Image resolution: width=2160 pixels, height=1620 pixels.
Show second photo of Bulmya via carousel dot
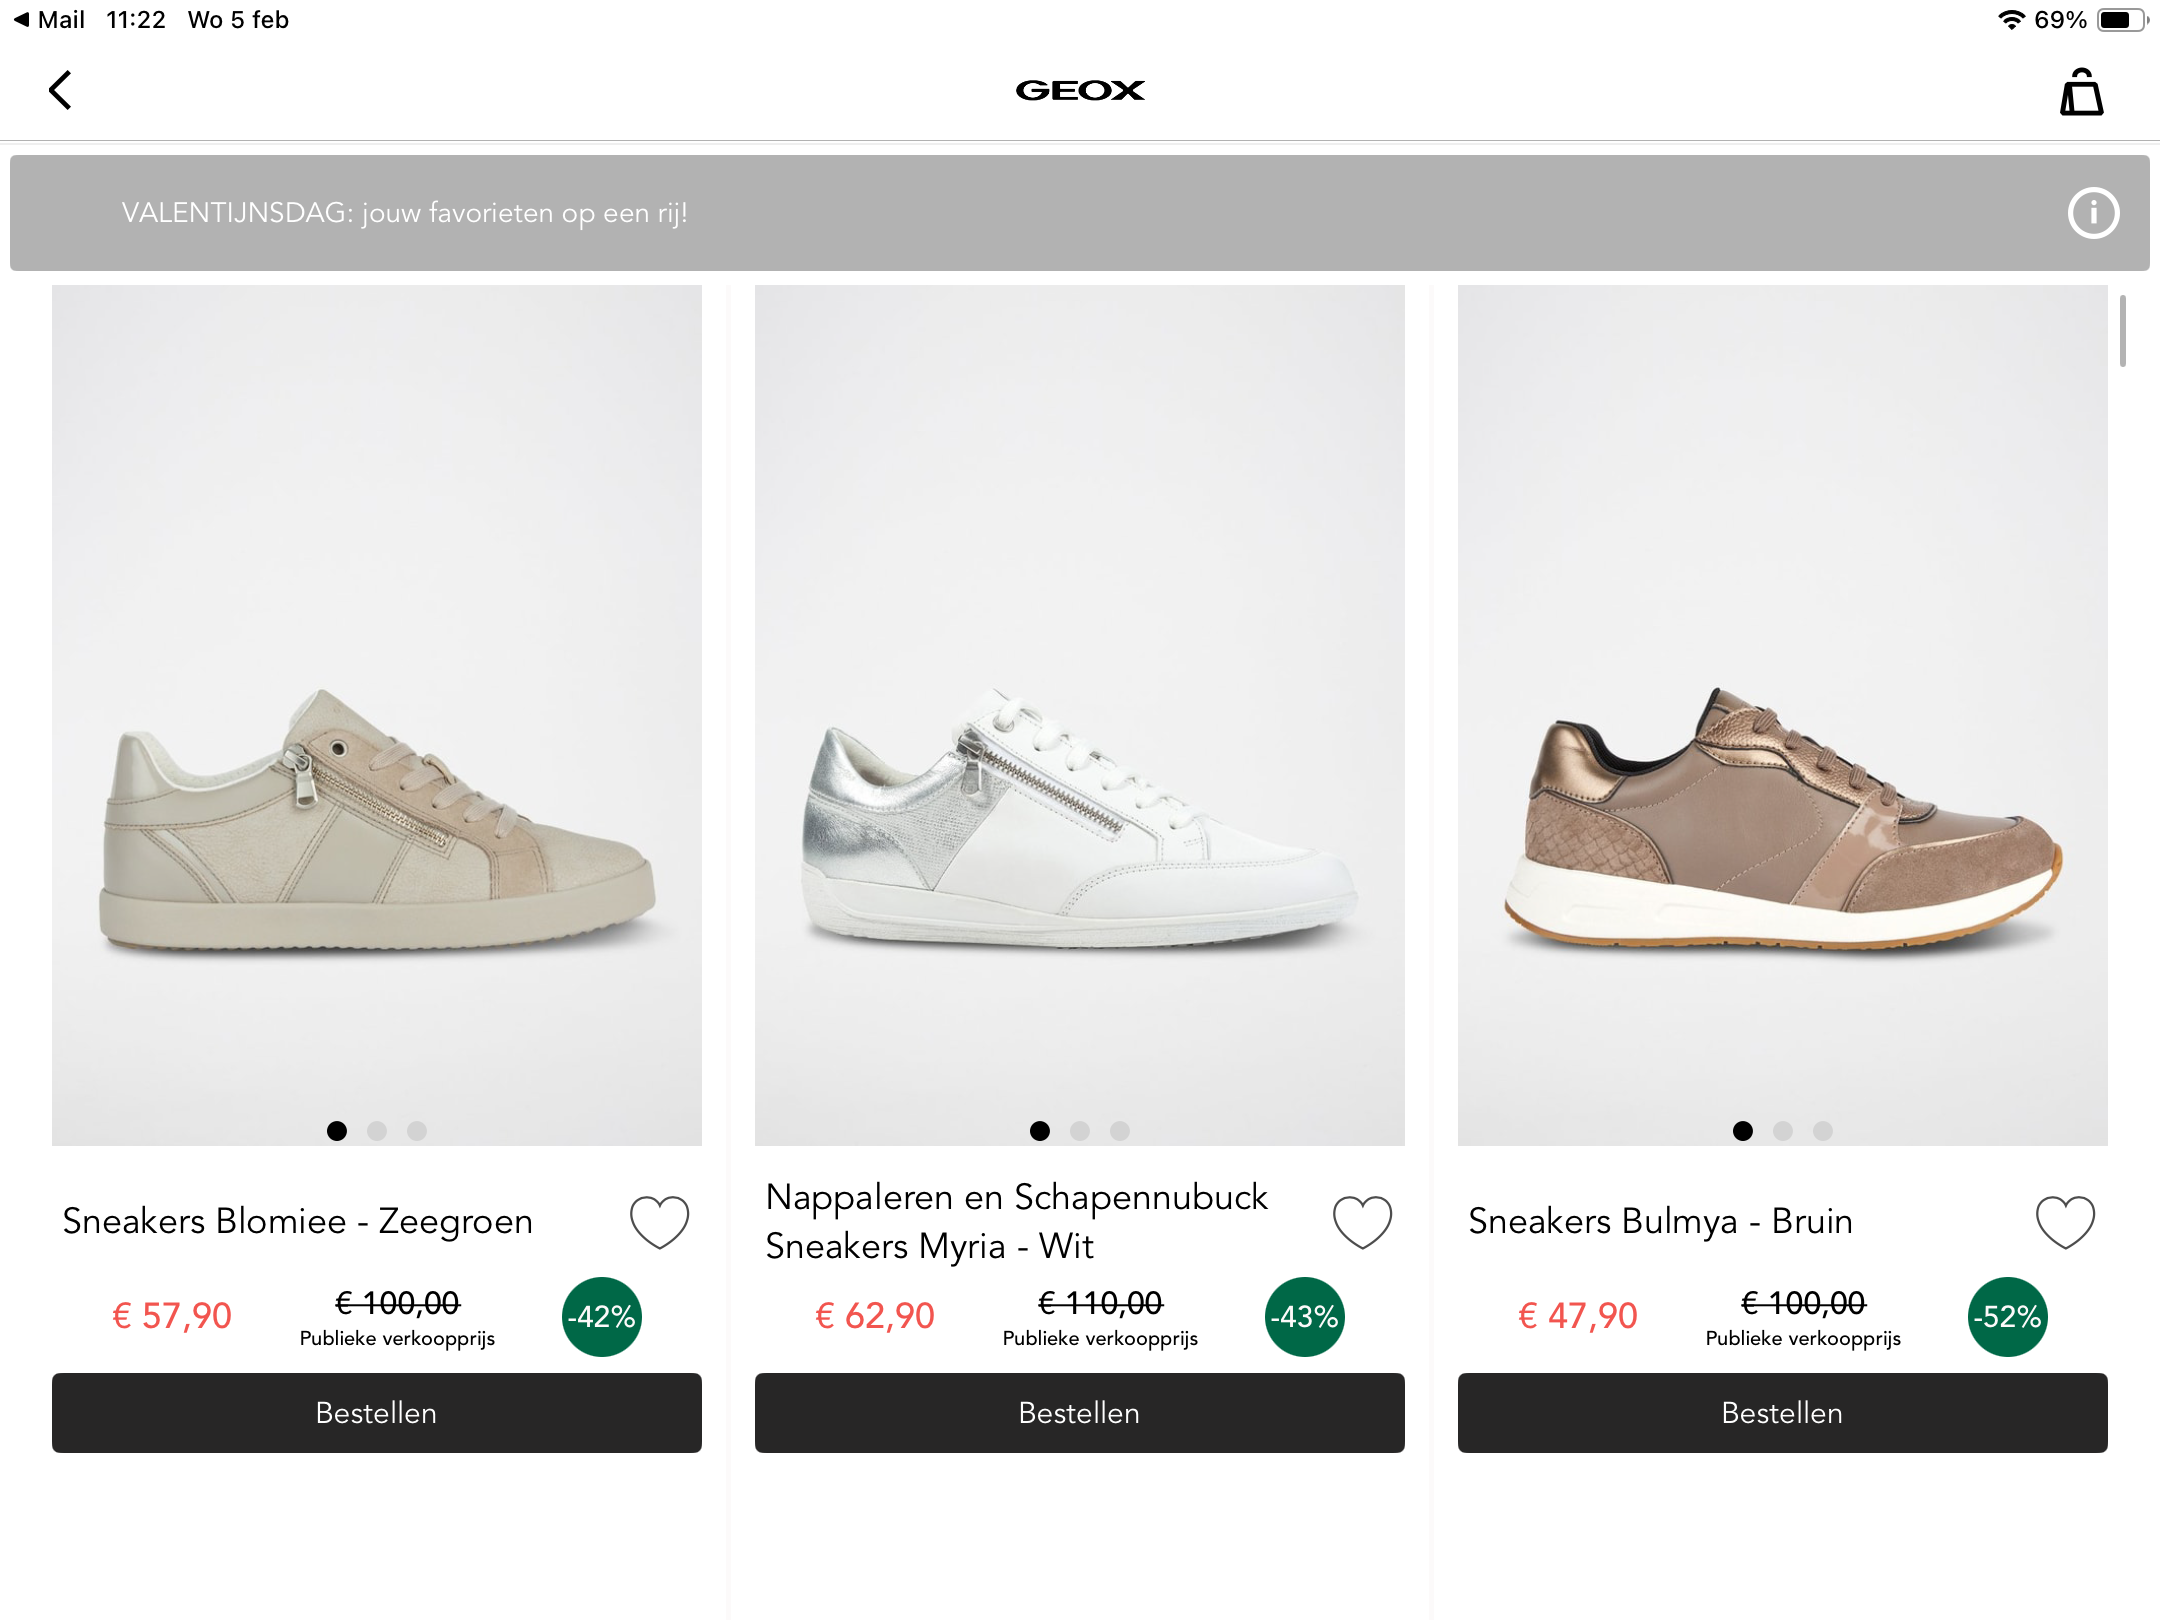[x=1782, y=1131]
